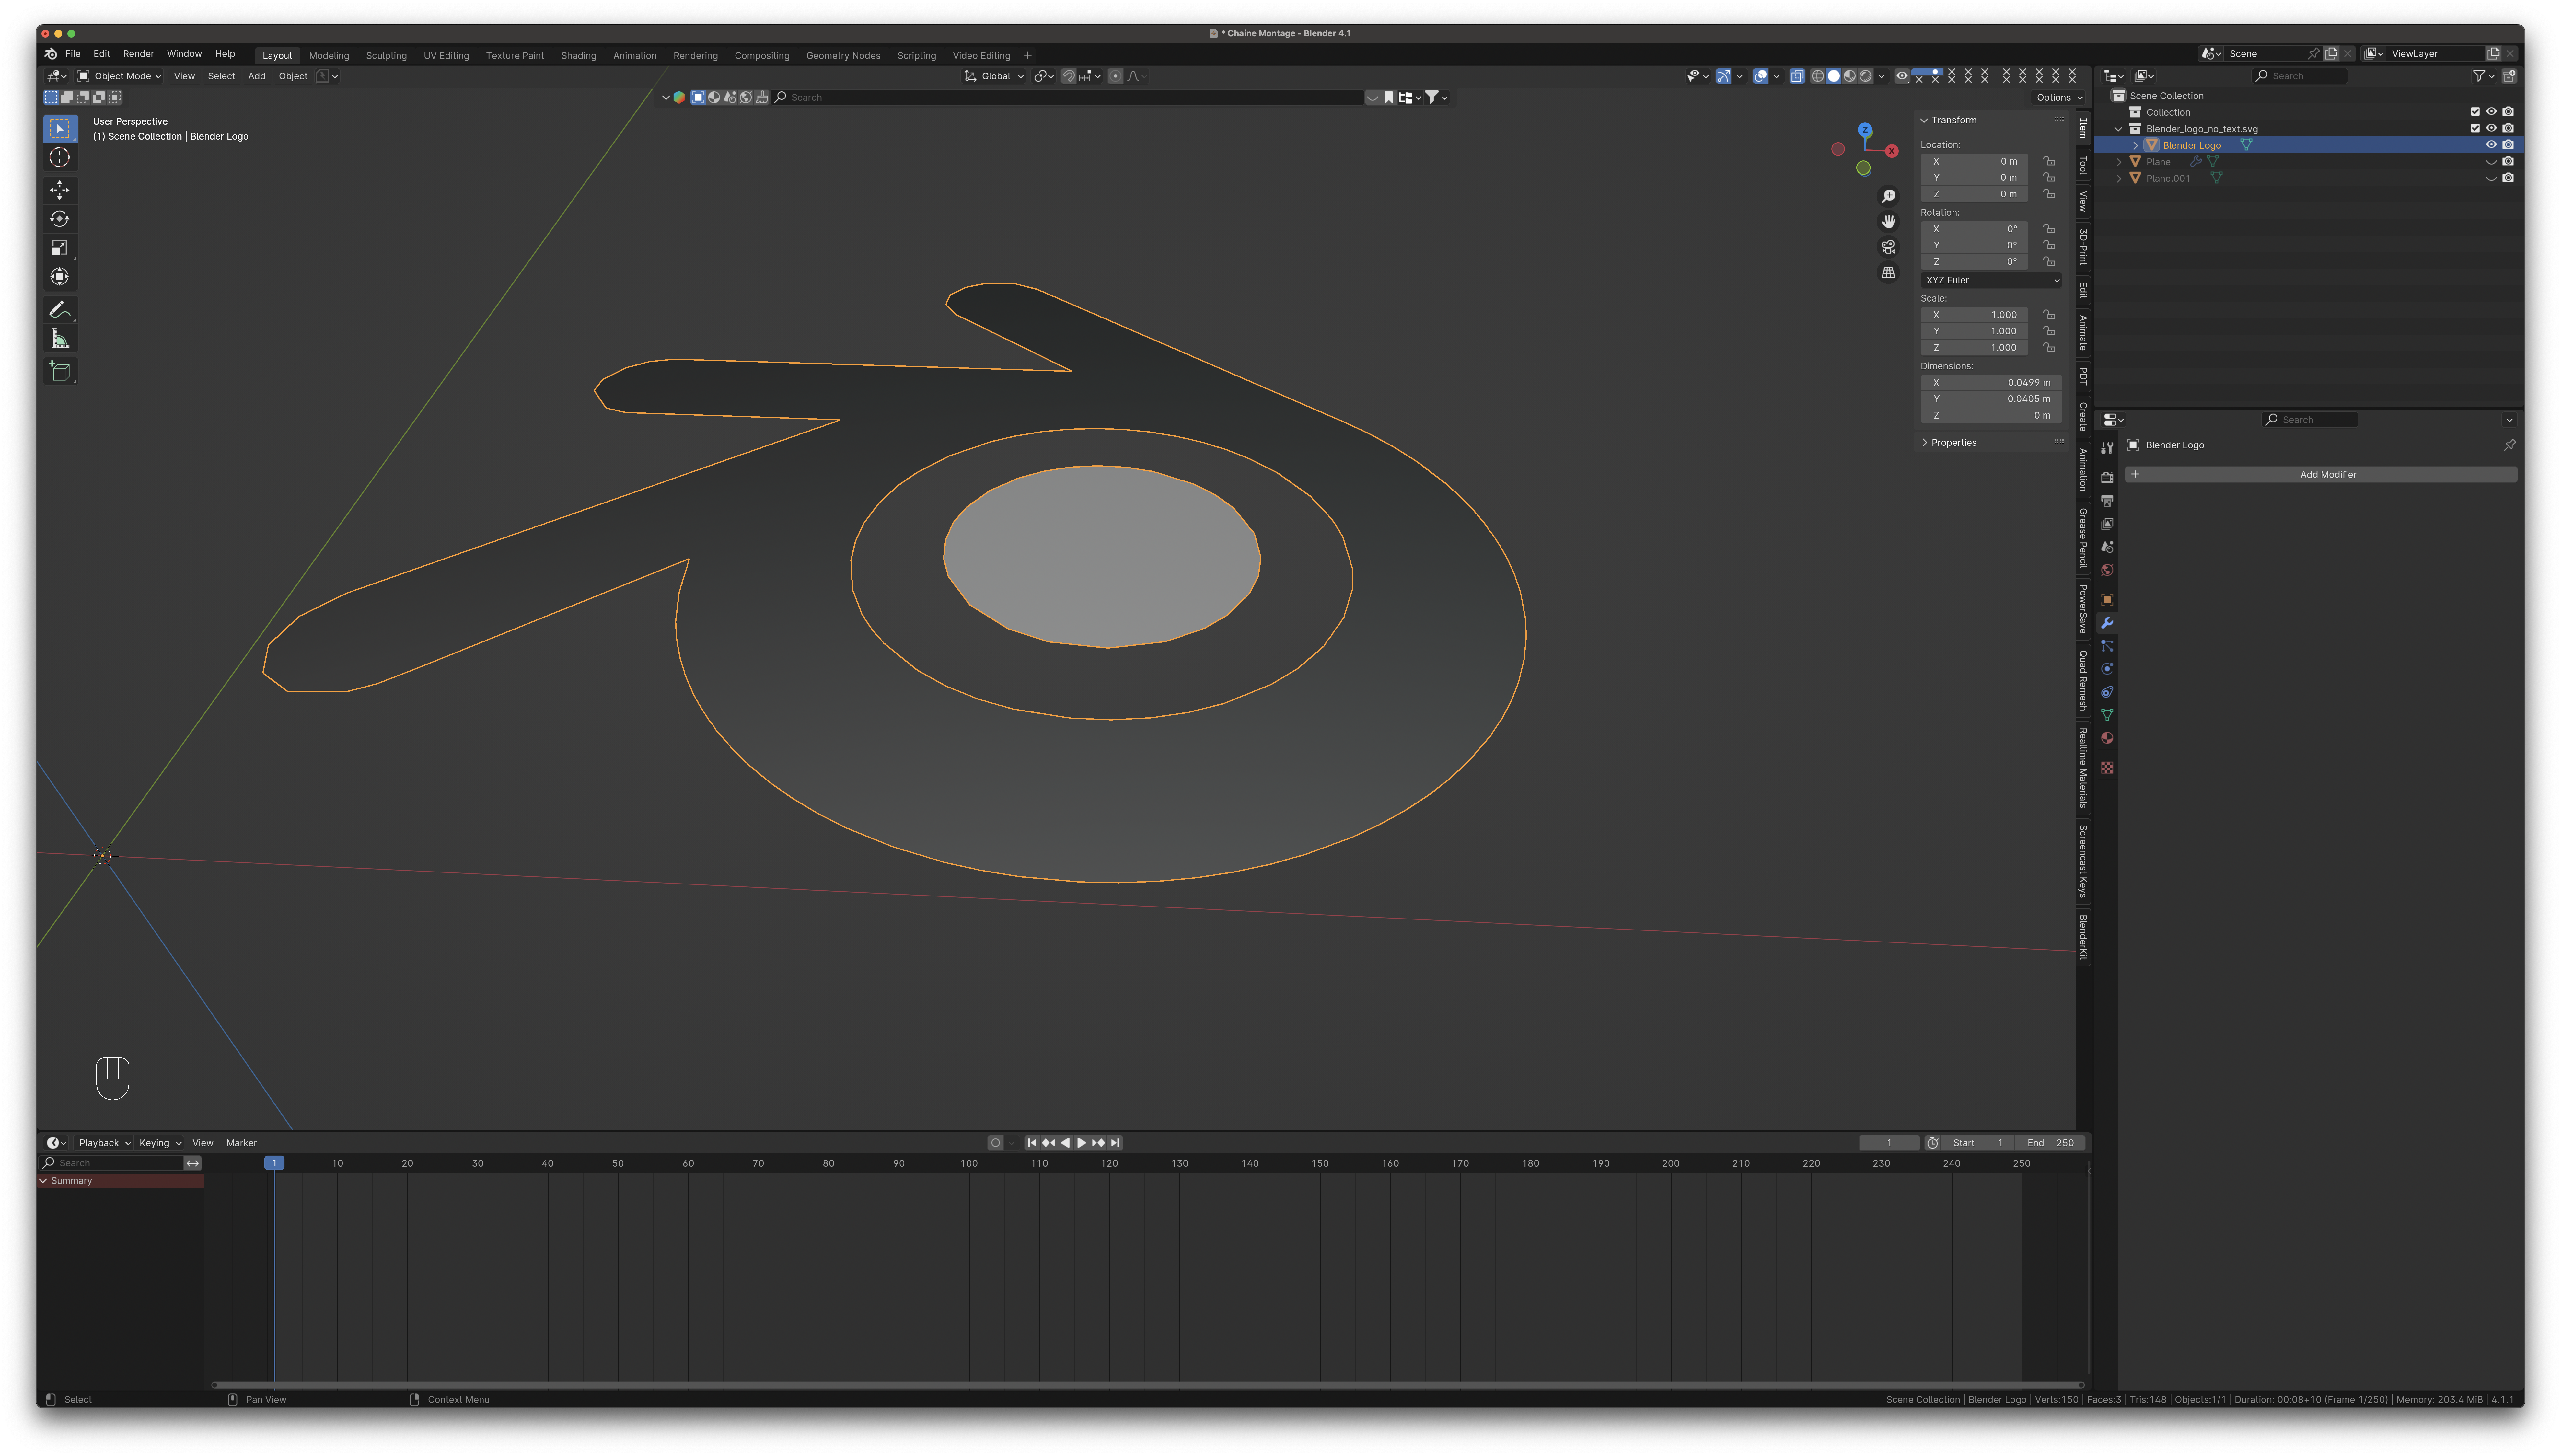Click the viewport zoom magnifier icon
The width and height of the screenshot is (2561, 1456).
click(1888, 196)
